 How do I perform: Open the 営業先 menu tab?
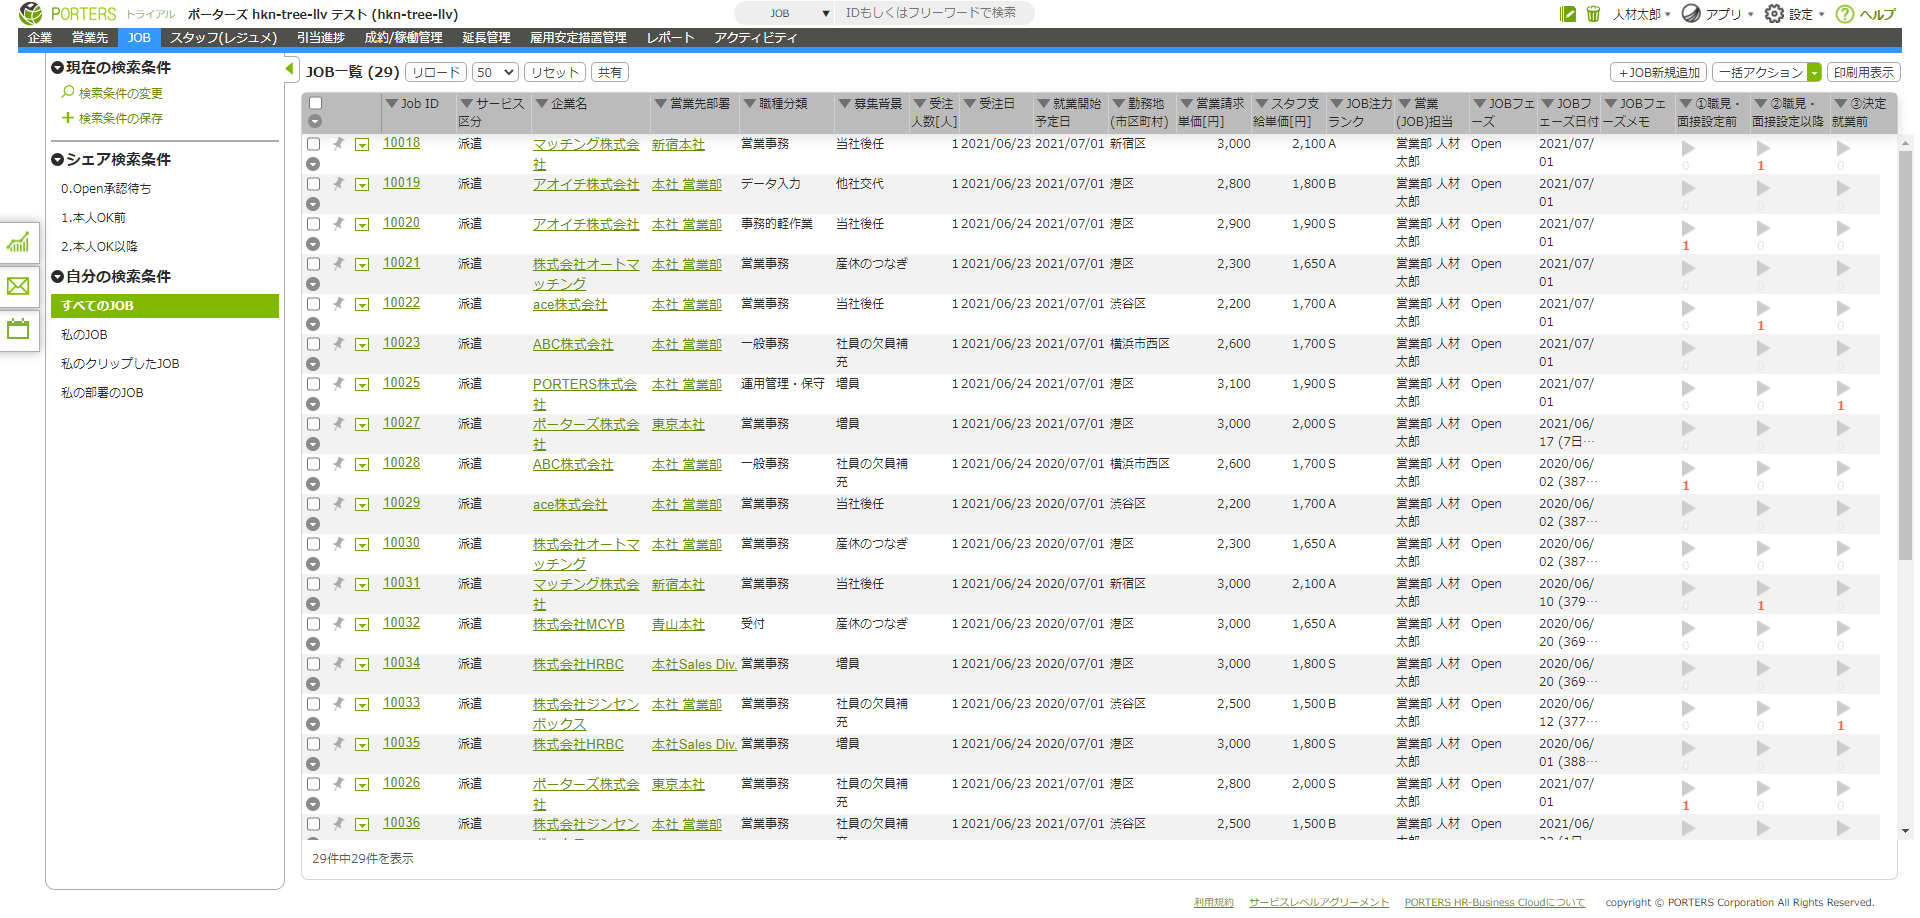(89, 38)
